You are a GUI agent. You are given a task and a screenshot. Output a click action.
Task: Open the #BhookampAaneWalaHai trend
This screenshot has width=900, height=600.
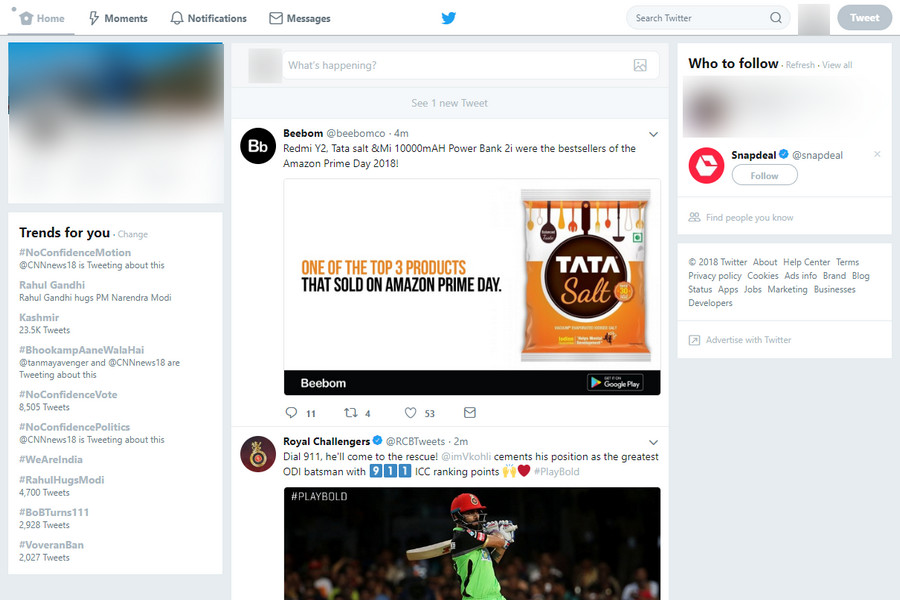click(x=82, y=350)
